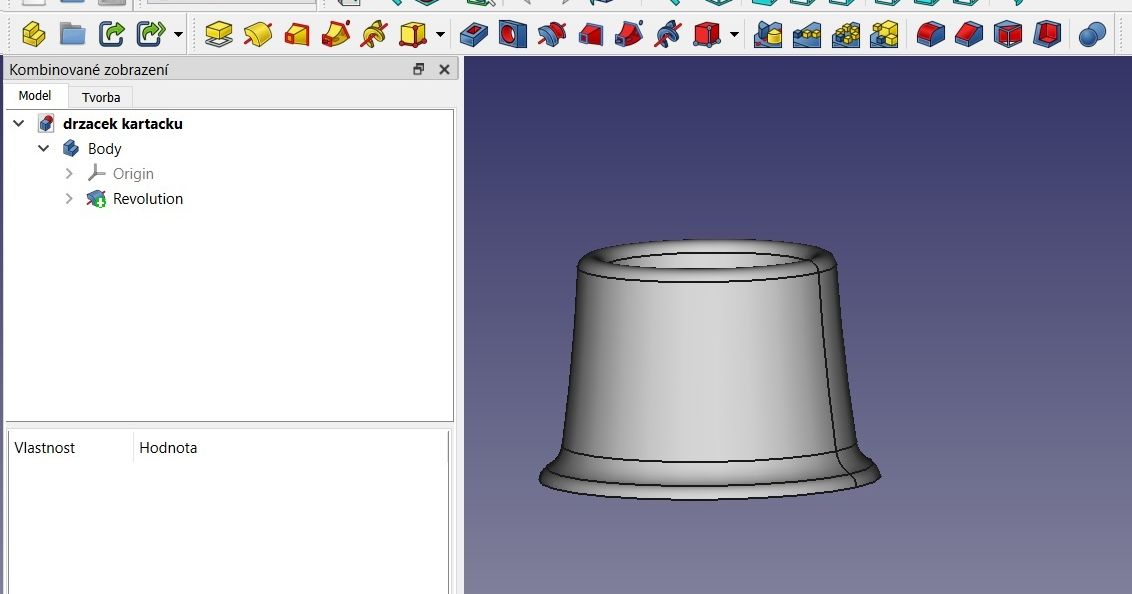Switch to the Tvorba tab

(x=101, y=97)
